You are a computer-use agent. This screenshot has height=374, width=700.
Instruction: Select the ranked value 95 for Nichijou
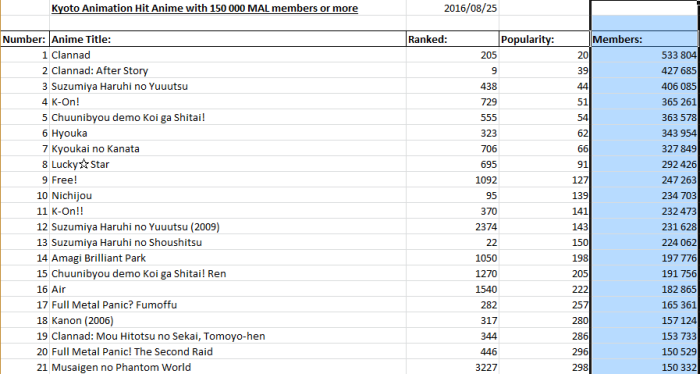453,195
